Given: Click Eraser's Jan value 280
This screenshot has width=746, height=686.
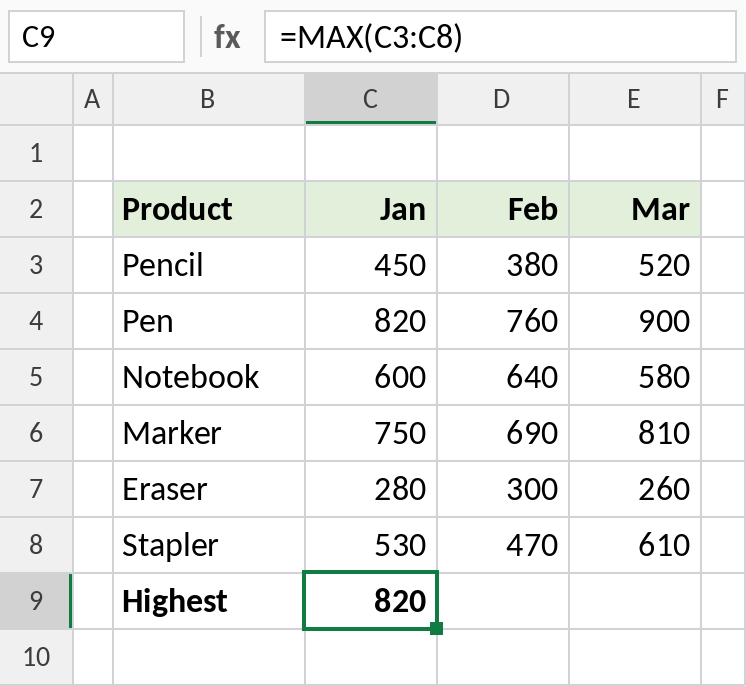Looking at the screenshot, I should (x=371, y=489).
